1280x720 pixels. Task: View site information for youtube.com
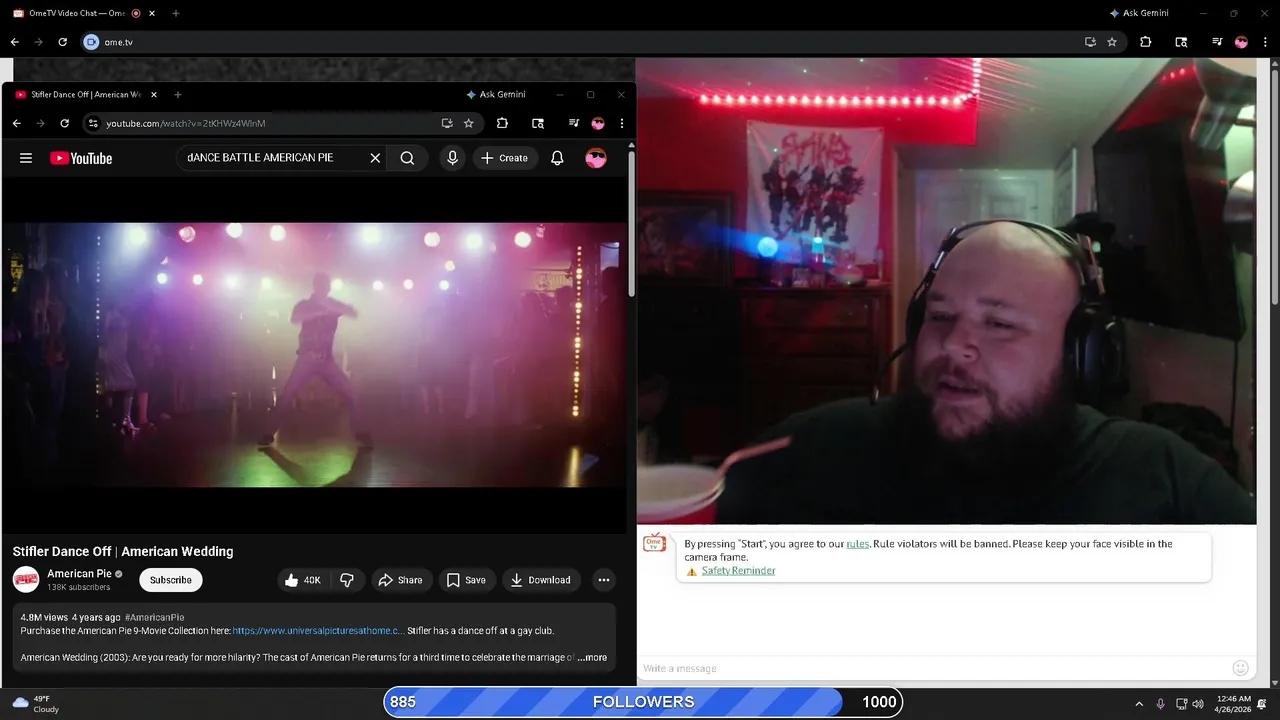[92, 123]
